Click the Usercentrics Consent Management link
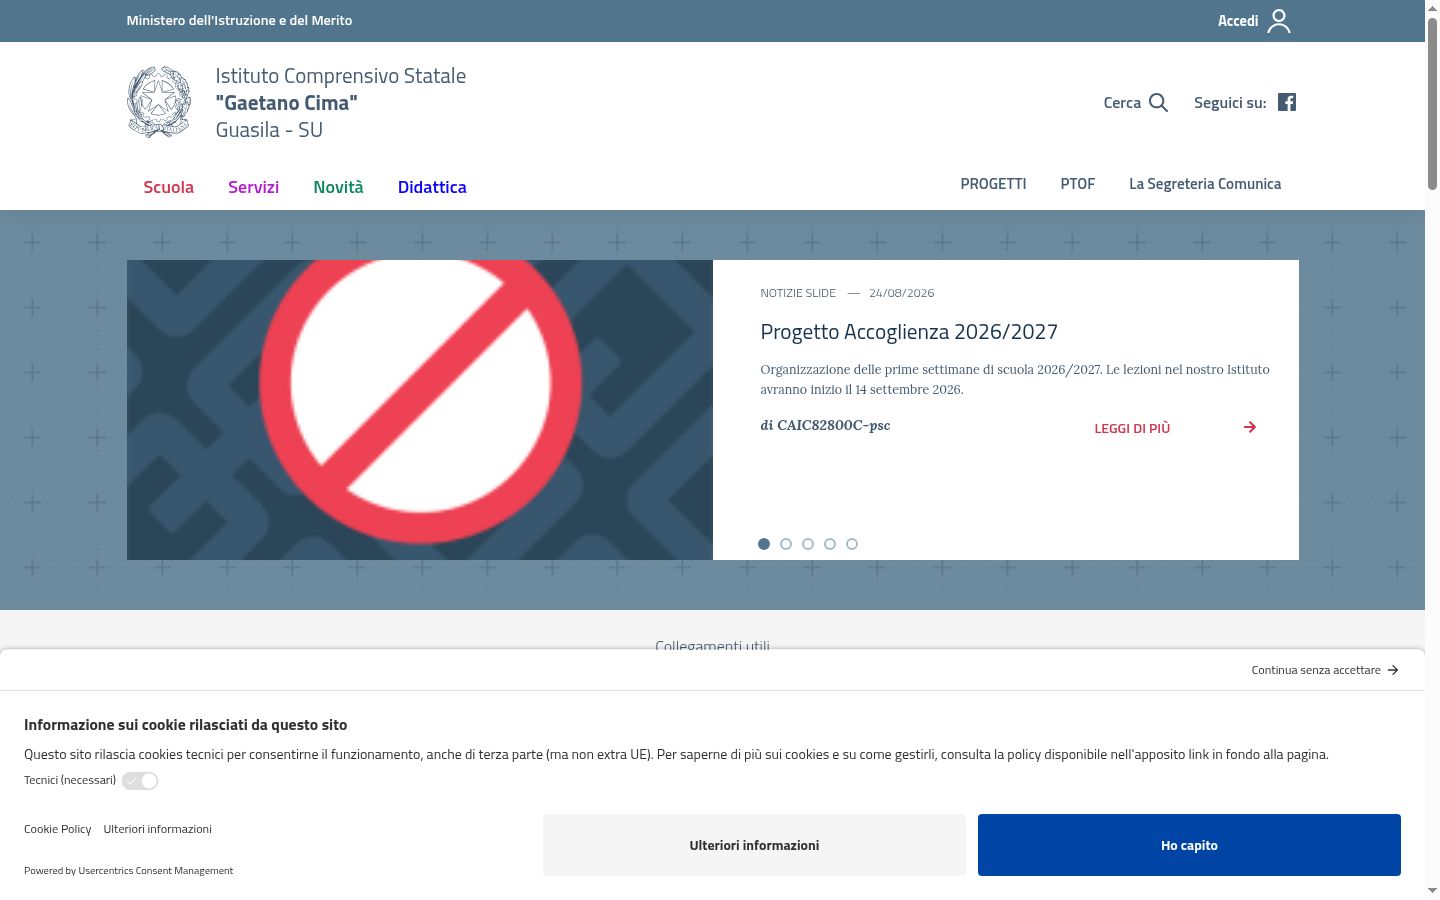Screen dimensions: 1440x900 click(156, 871)
